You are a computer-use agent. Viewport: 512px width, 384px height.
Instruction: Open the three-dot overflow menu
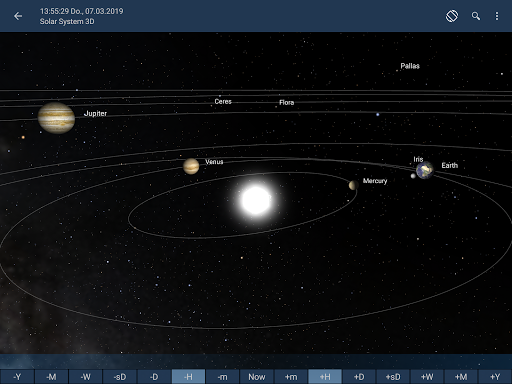(x=497, y=16)
